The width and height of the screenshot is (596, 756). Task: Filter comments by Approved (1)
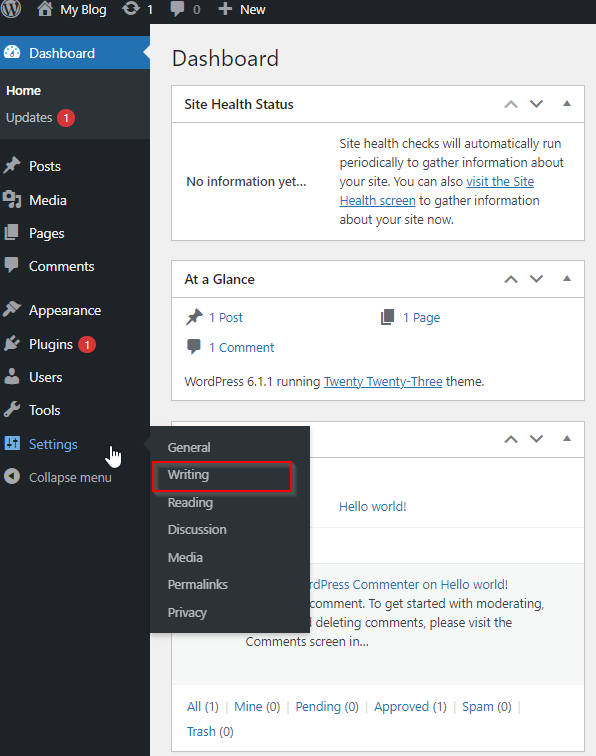(x=410, y=707)
